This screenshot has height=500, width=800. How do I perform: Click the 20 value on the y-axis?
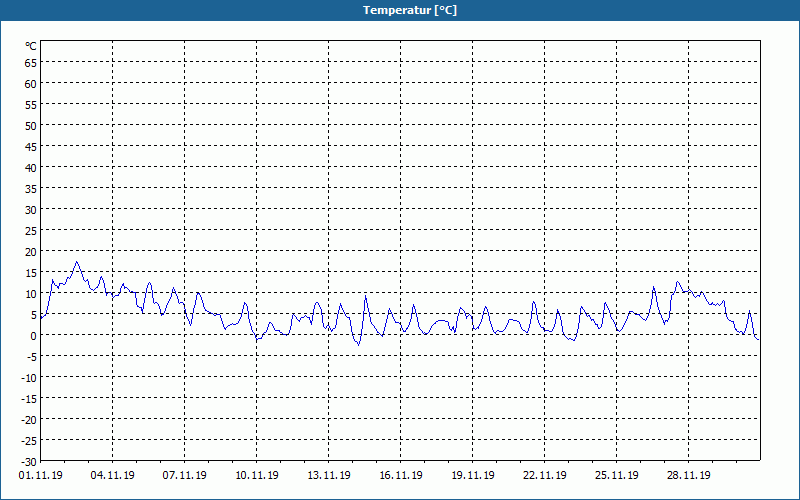[31, 252]
